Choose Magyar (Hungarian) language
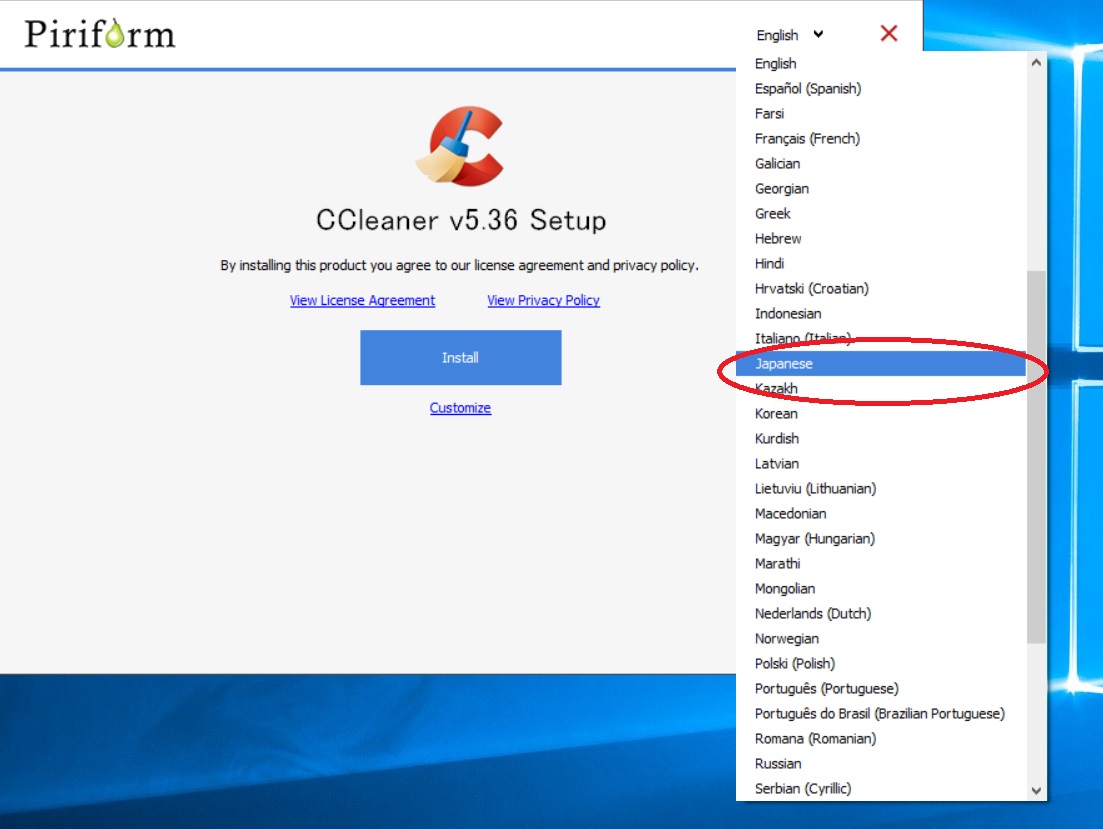 (881, 538)
